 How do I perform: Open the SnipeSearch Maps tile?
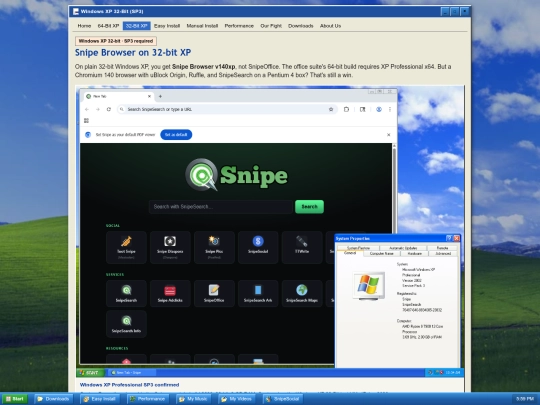point(302,293)
